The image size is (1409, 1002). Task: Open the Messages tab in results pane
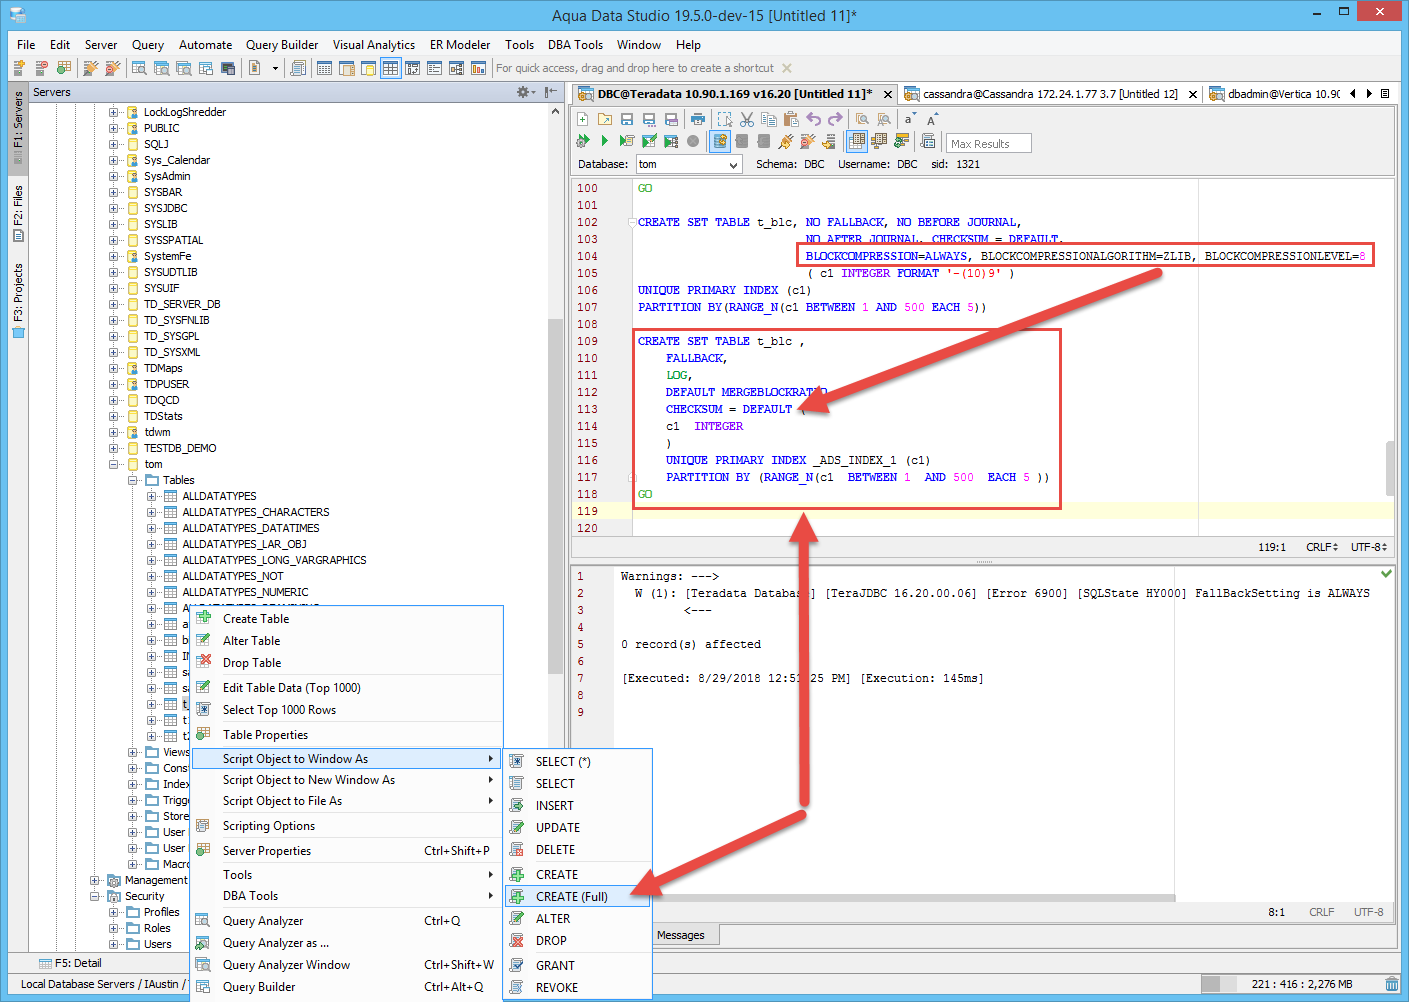[681, 936]
